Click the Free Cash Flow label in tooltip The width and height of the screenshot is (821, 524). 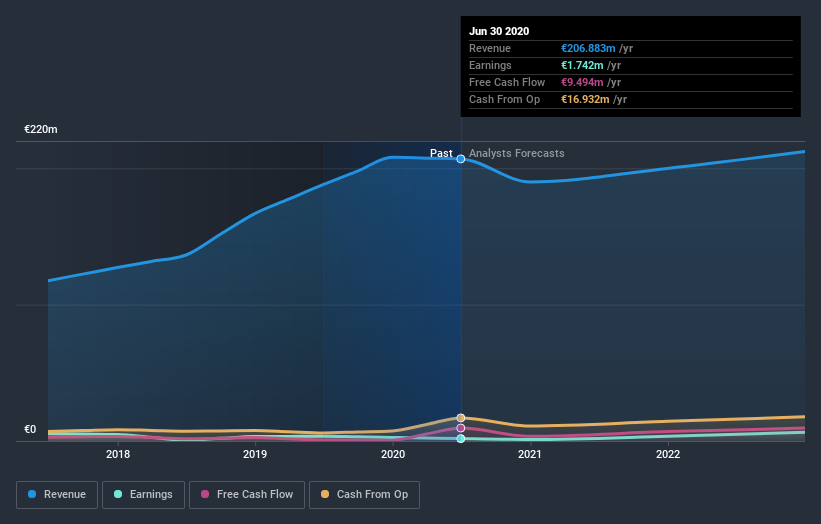point(507,82)
